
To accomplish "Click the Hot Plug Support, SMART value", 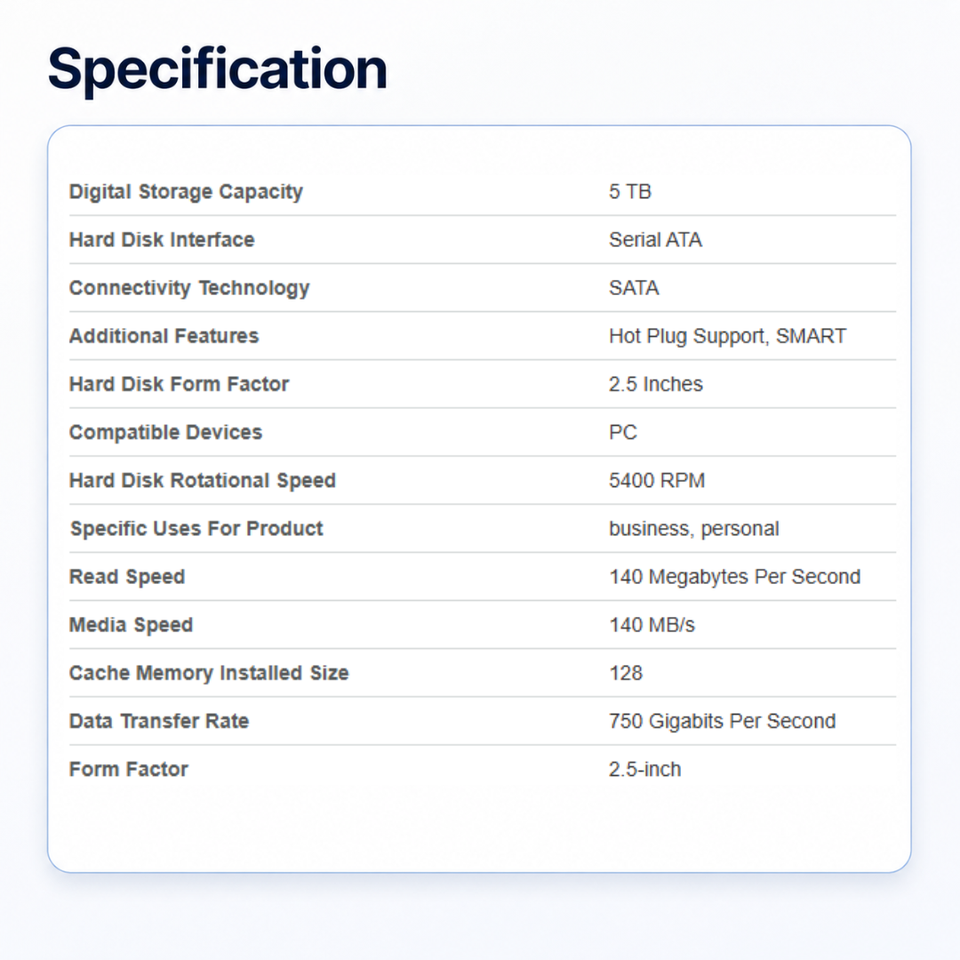I will tap(727, 336).
